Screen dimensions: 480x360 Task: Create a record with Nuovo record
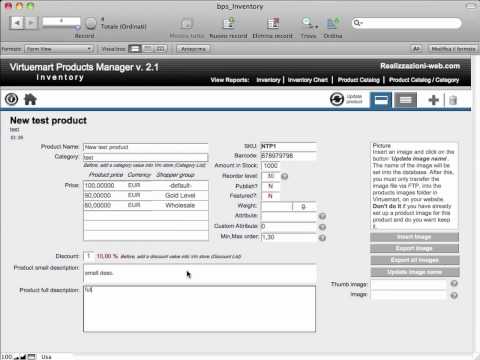pos(228,24)
